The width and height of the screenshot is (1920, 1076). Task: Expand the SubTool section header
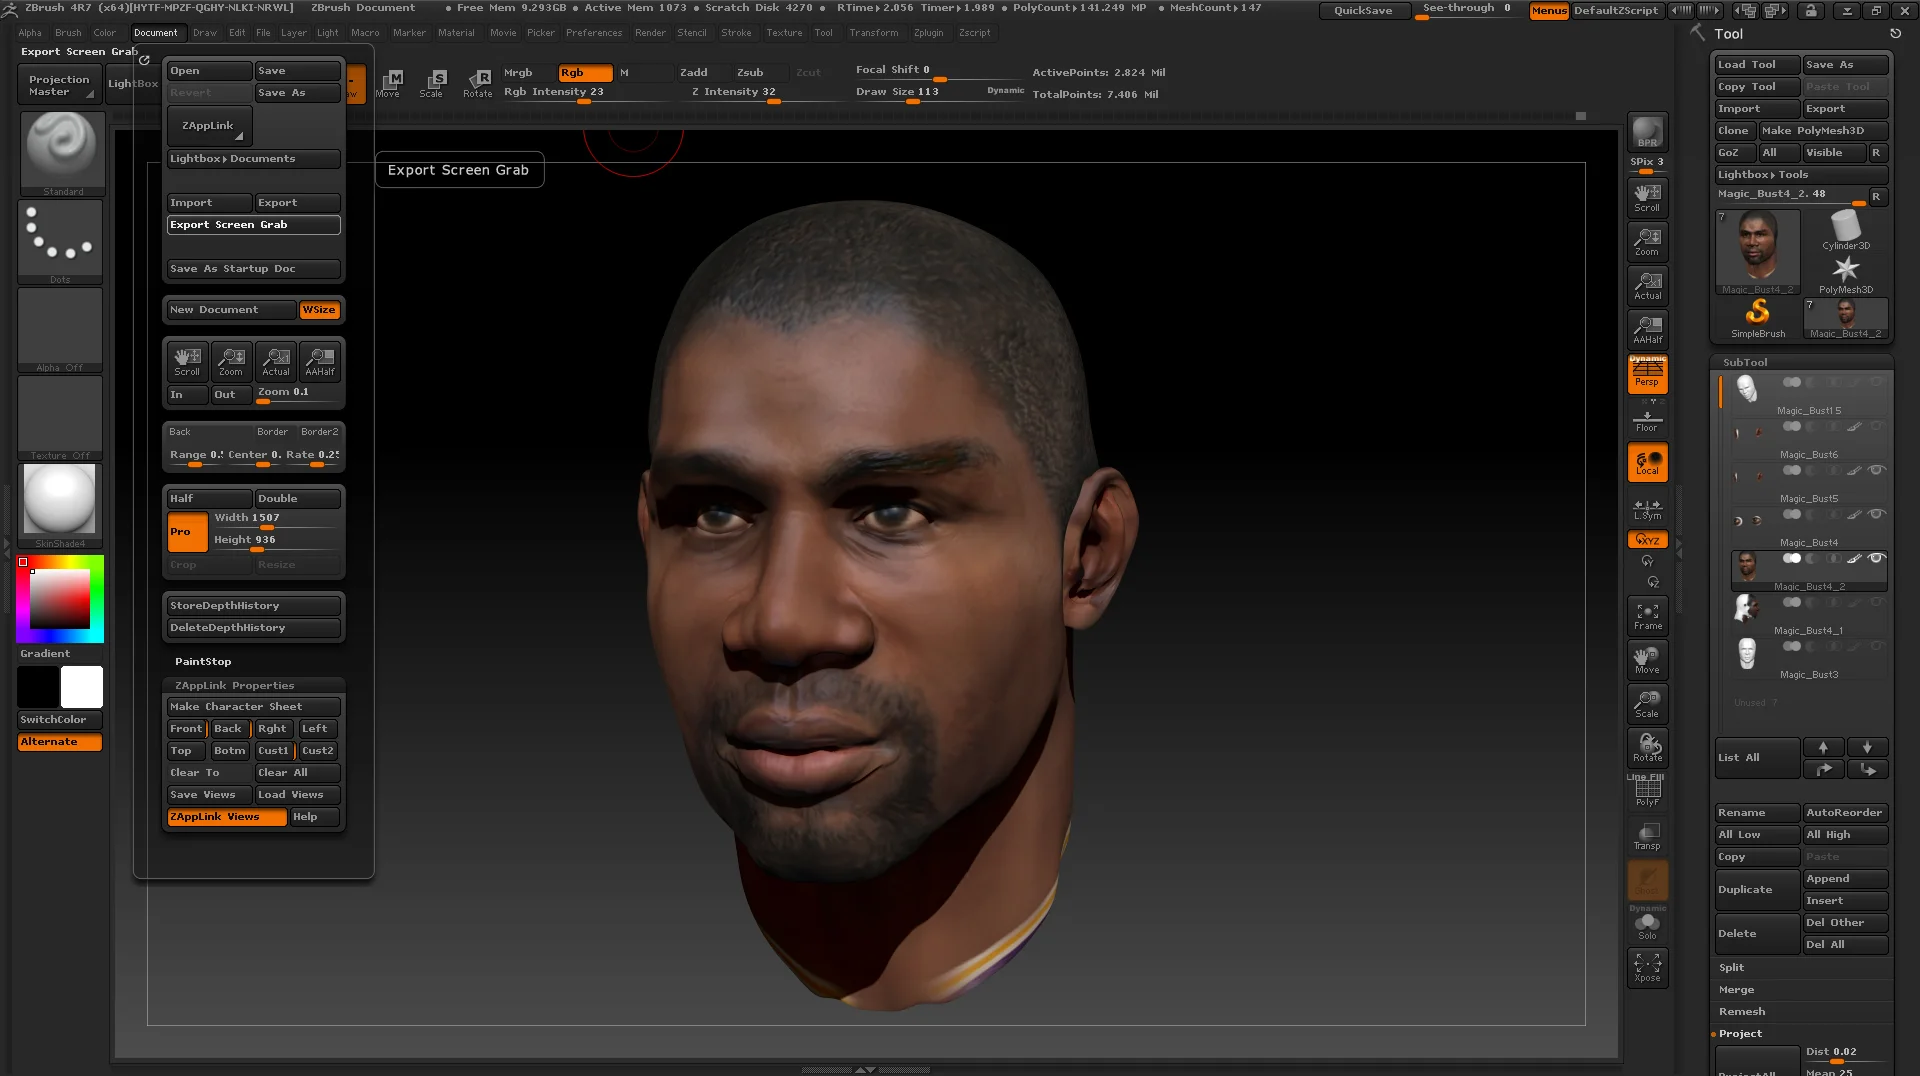[x=1745, y=362]
